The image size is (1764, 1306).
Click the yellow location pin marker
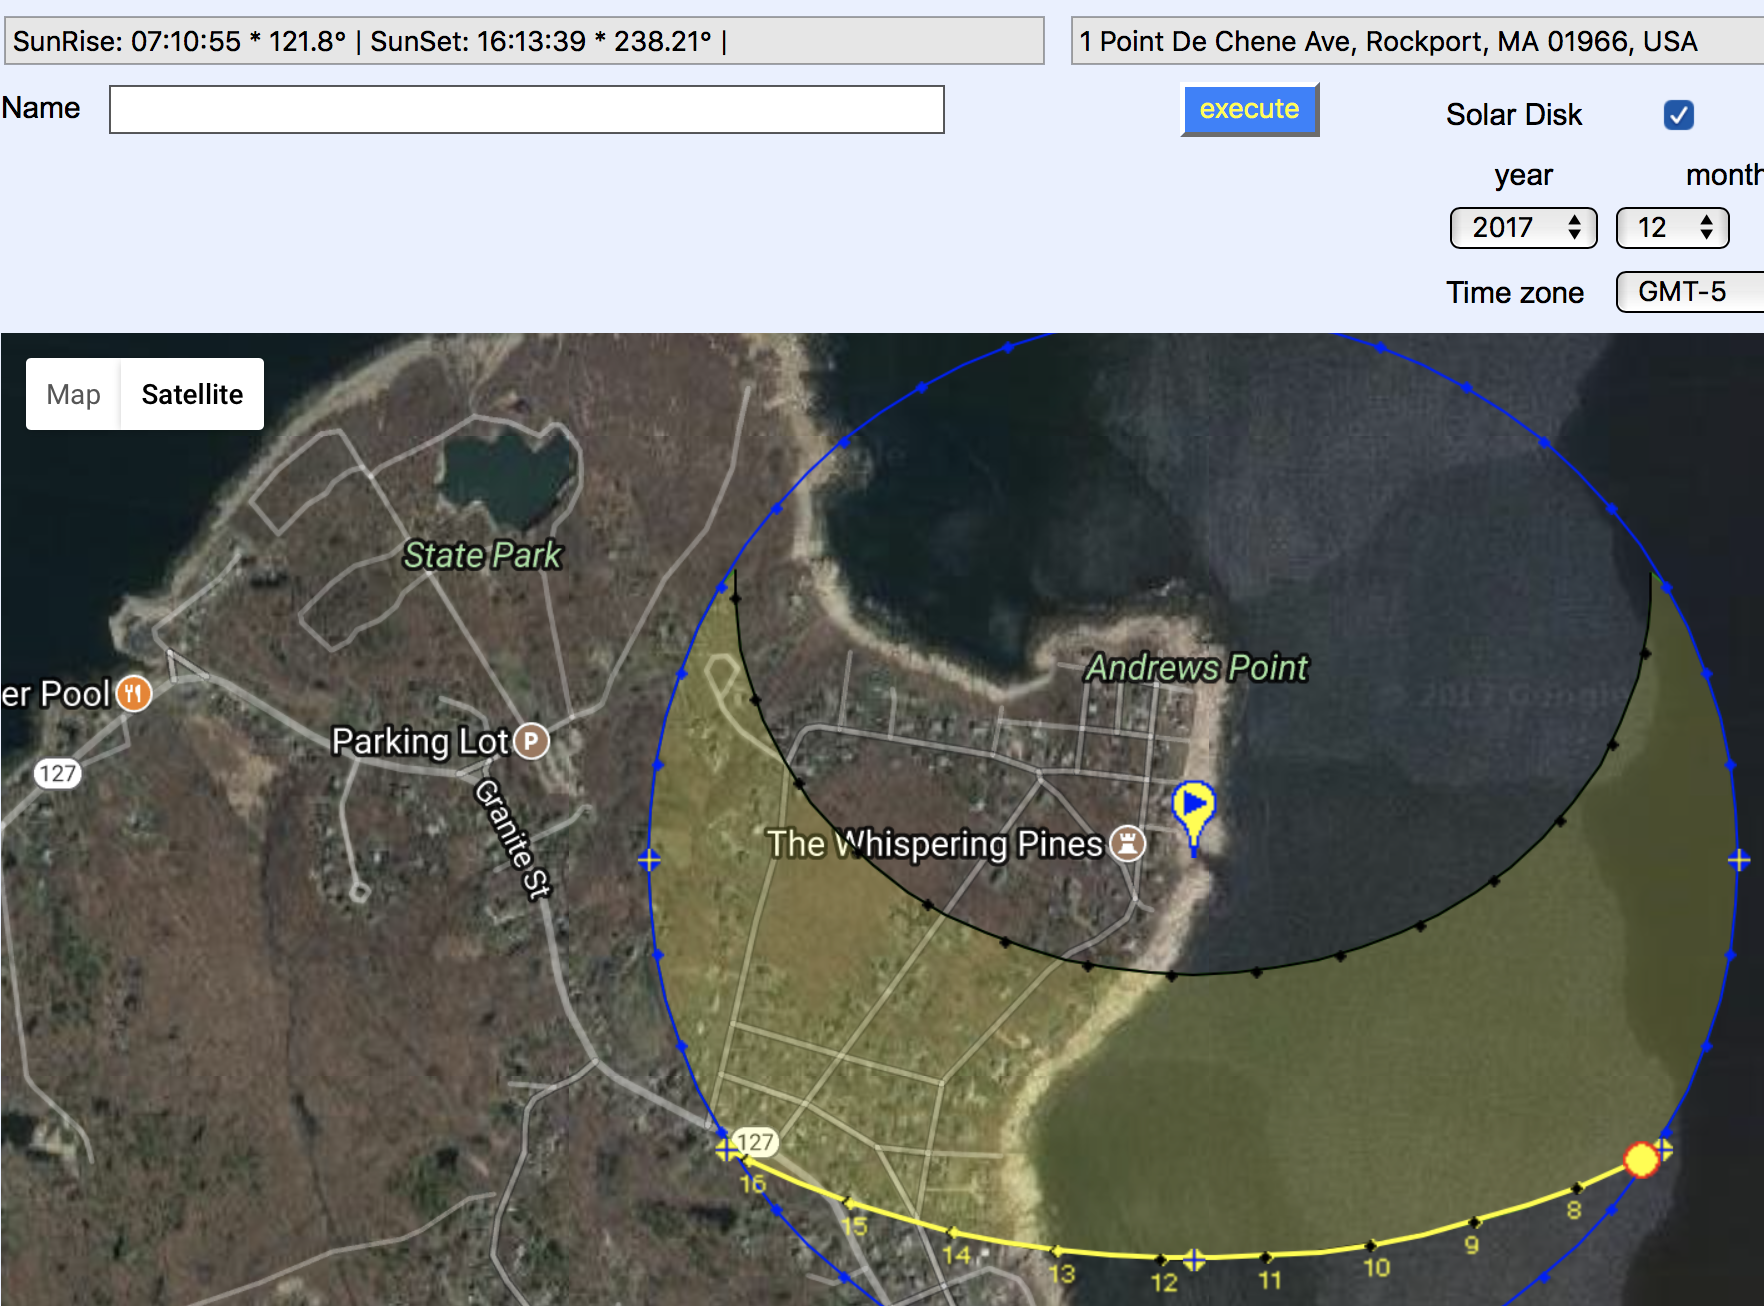tap(1193, 807)
